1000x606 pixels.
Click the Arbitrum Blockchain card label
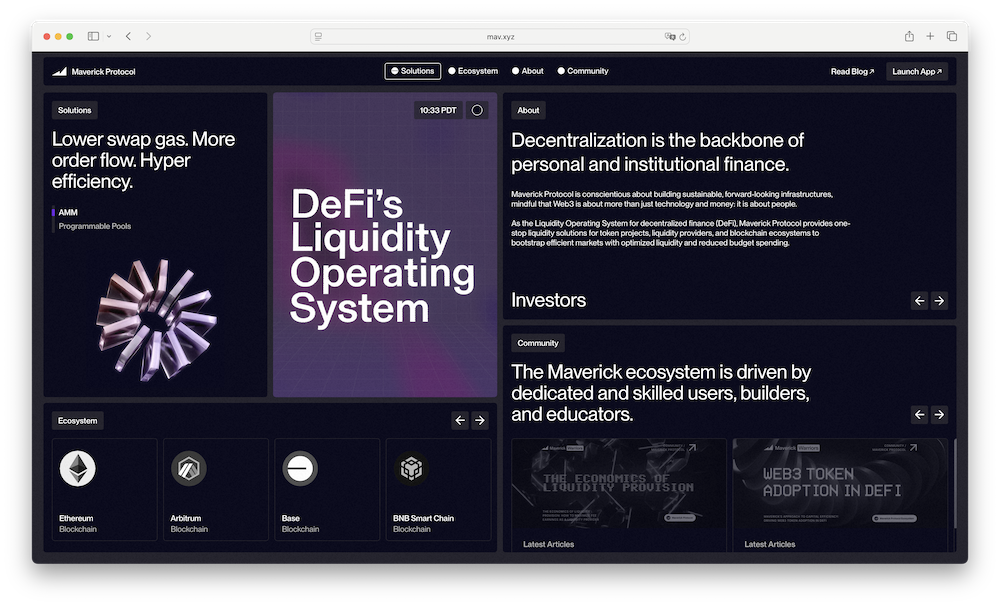(x=189, y=524)
